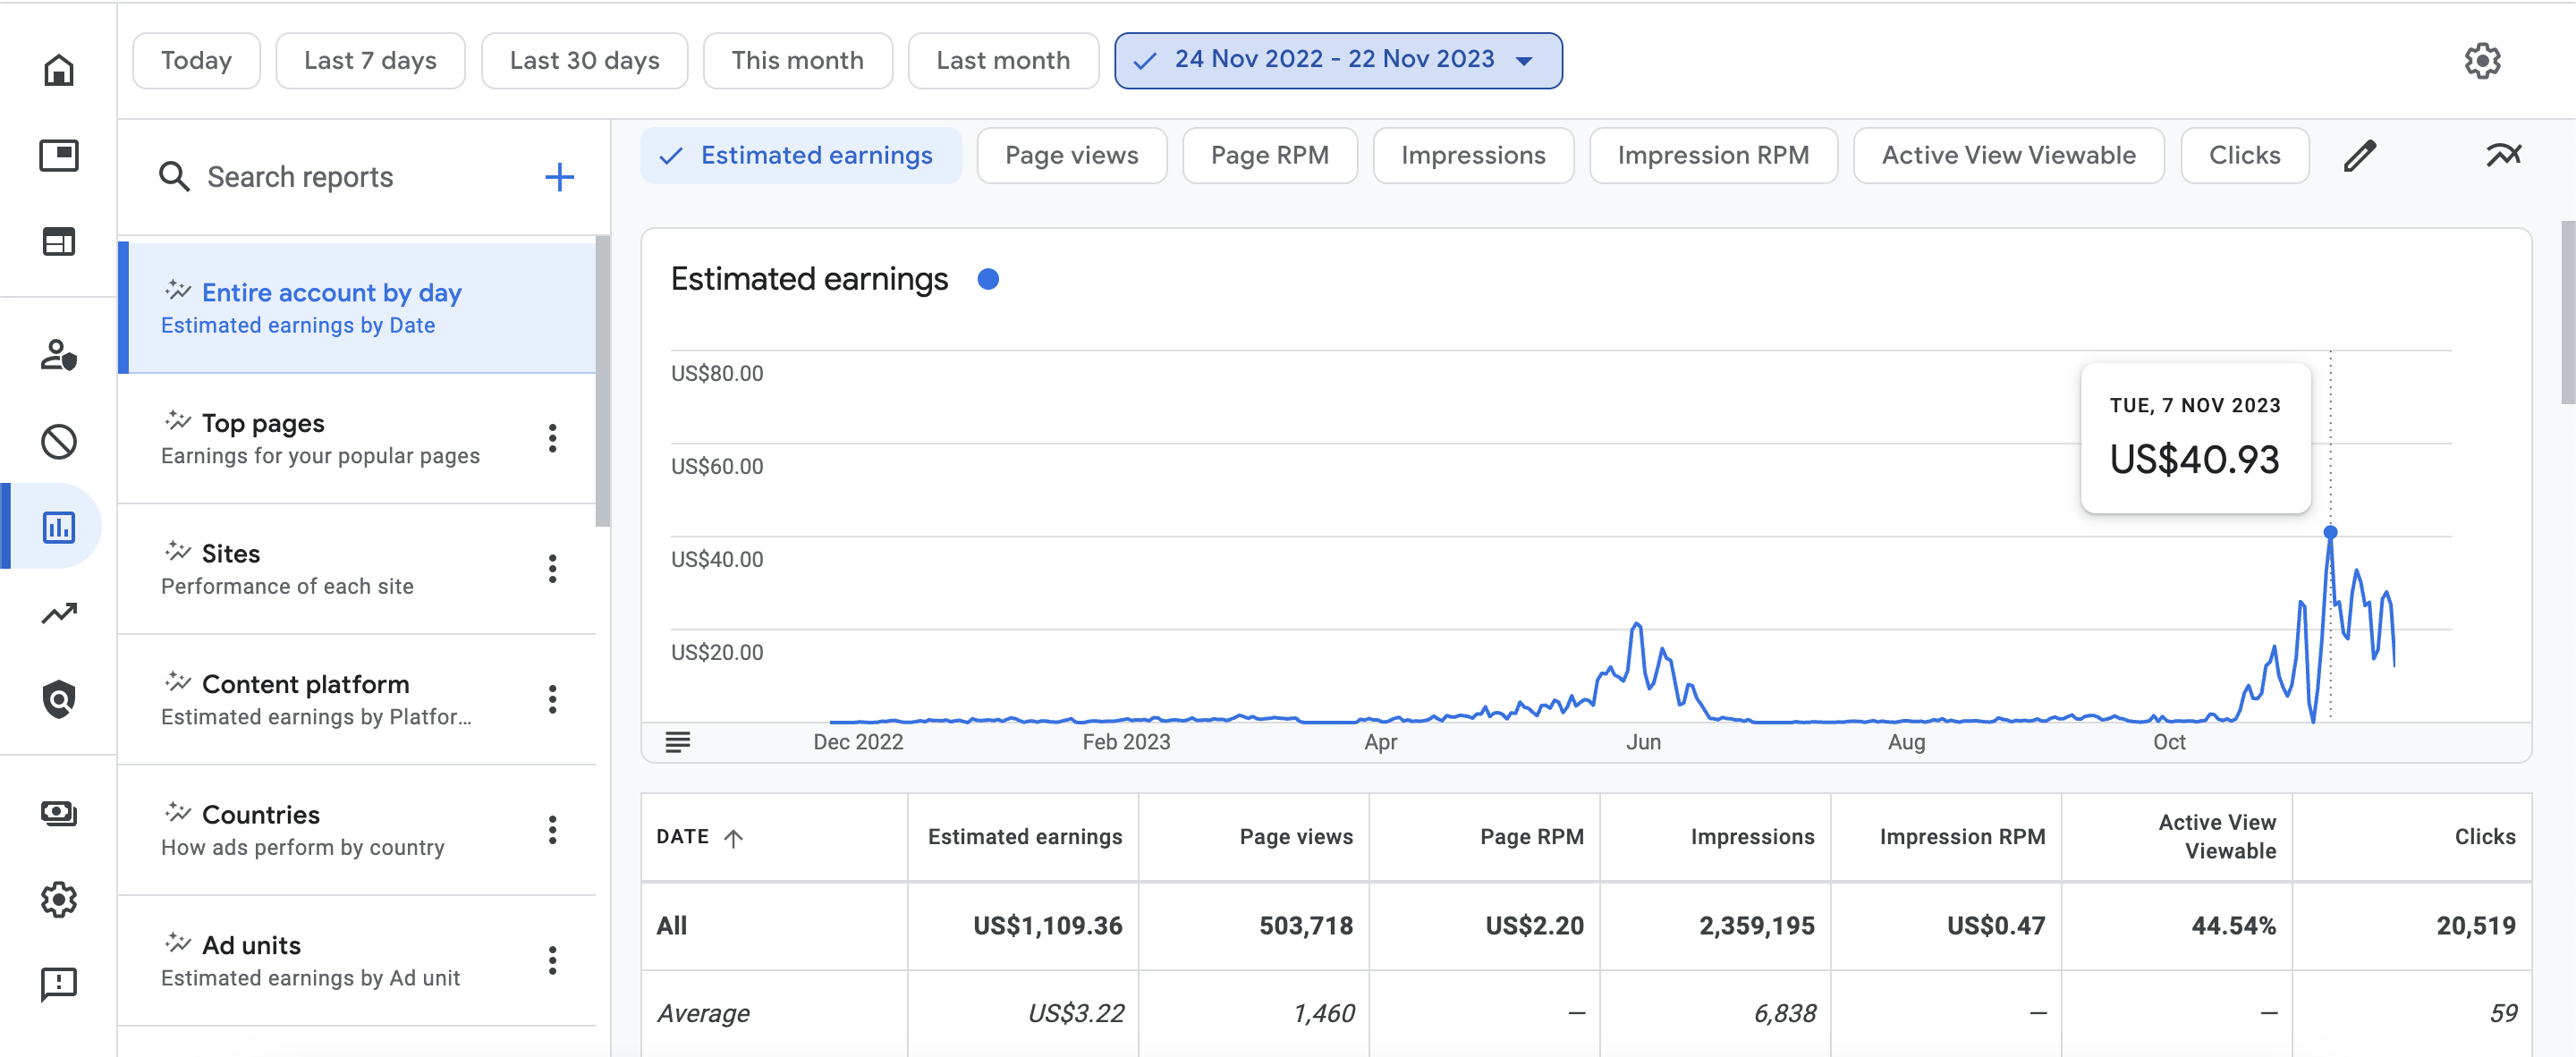2576x1057 pixels.
Task: Select the This month range
Action: [x=797, y=61]
